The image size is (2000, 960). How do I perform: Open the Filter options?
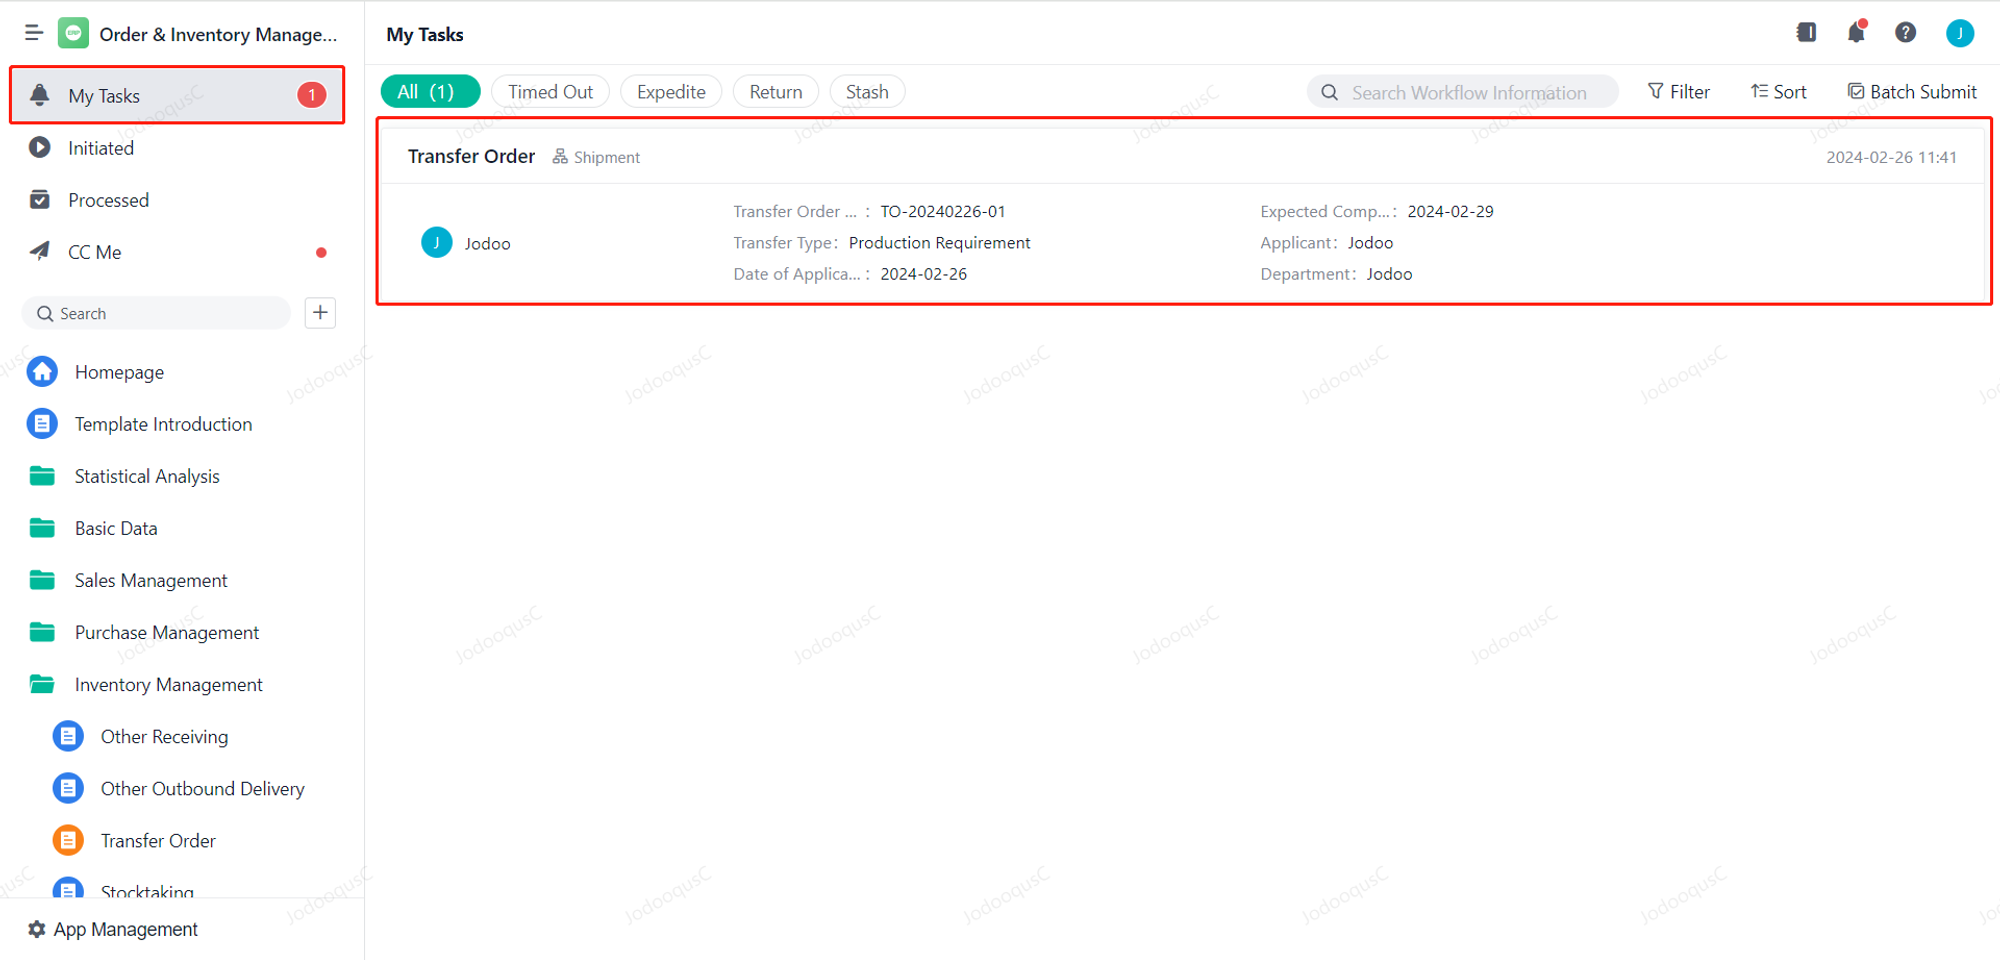click(x=1679, y=92)
